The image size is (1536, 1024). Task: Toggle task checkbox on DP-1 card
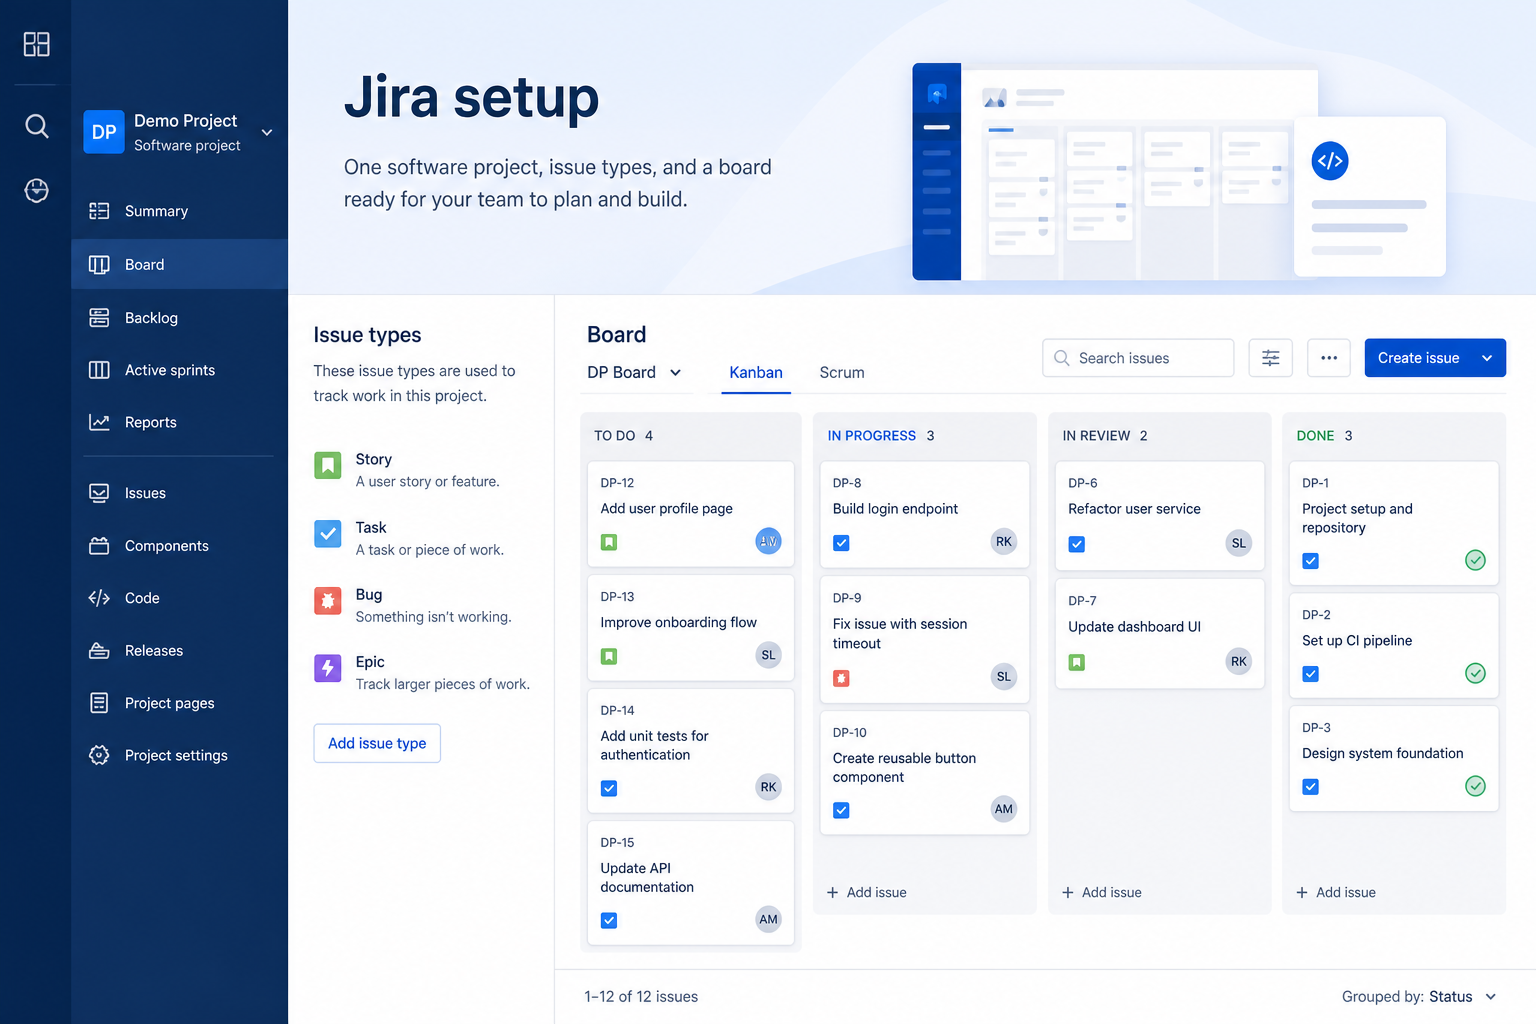pos(1311,561)
